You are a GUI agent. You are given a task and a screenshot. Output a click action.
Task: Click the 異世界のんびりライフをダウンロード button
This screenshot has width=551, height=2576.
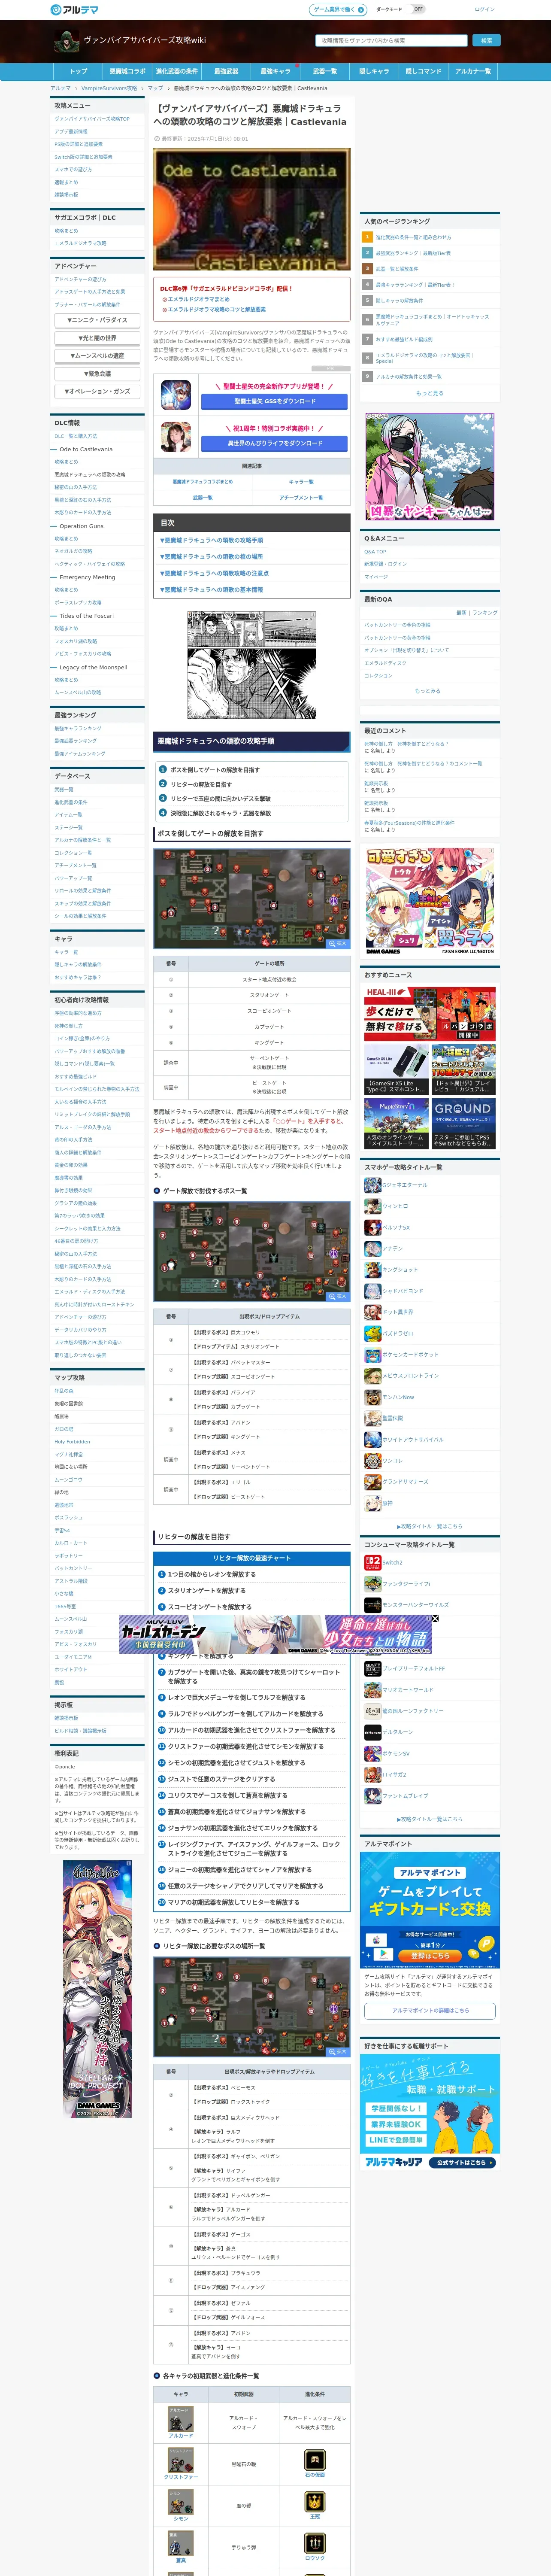[274, 443]
